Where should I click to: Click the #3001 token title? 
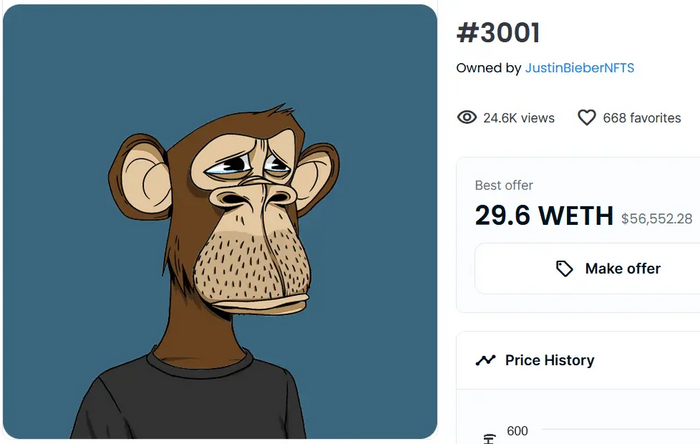point(498,33)
